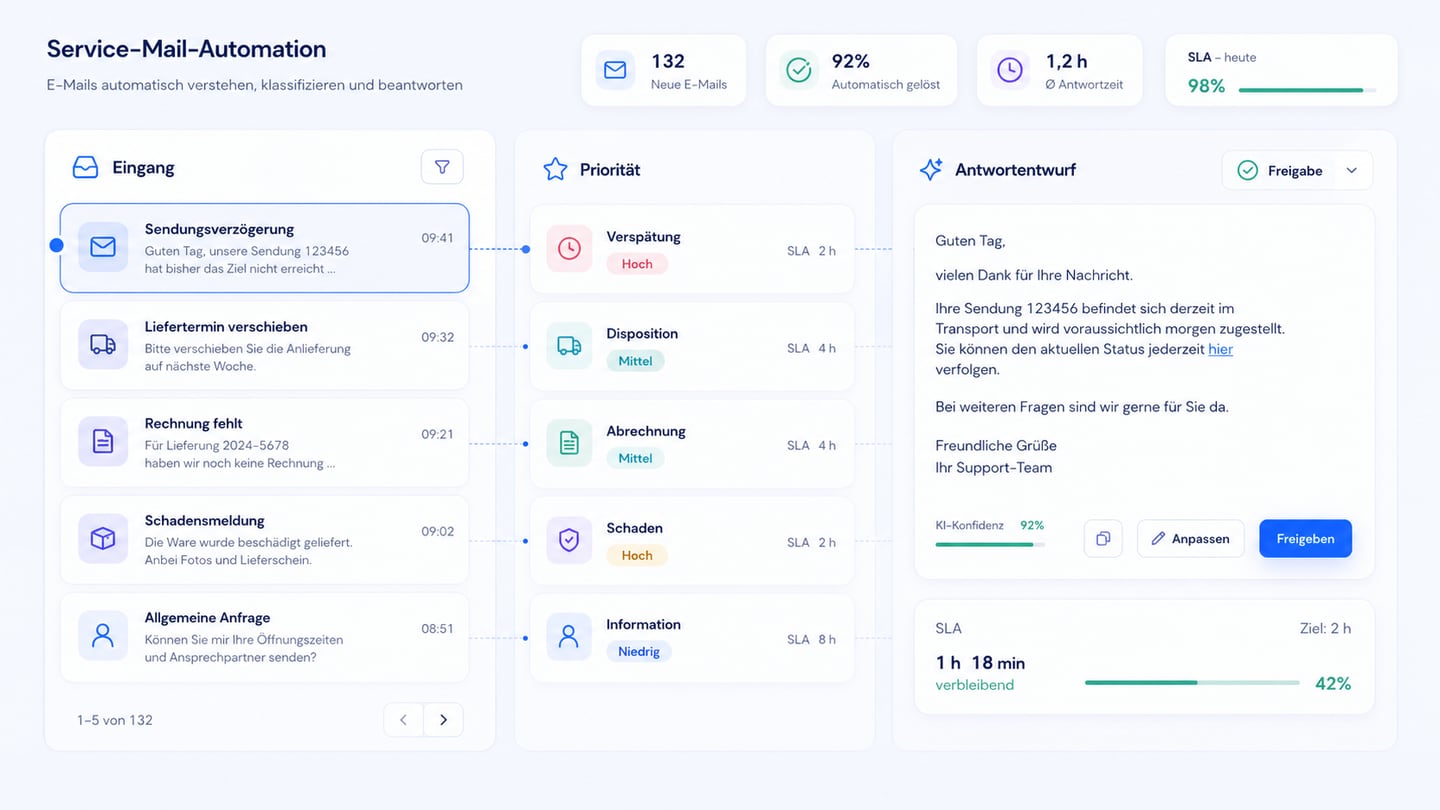Screen dimensions: 1440x810
Task: Follow the 'hier' tracking link
Action: (x=1220, y=349)
